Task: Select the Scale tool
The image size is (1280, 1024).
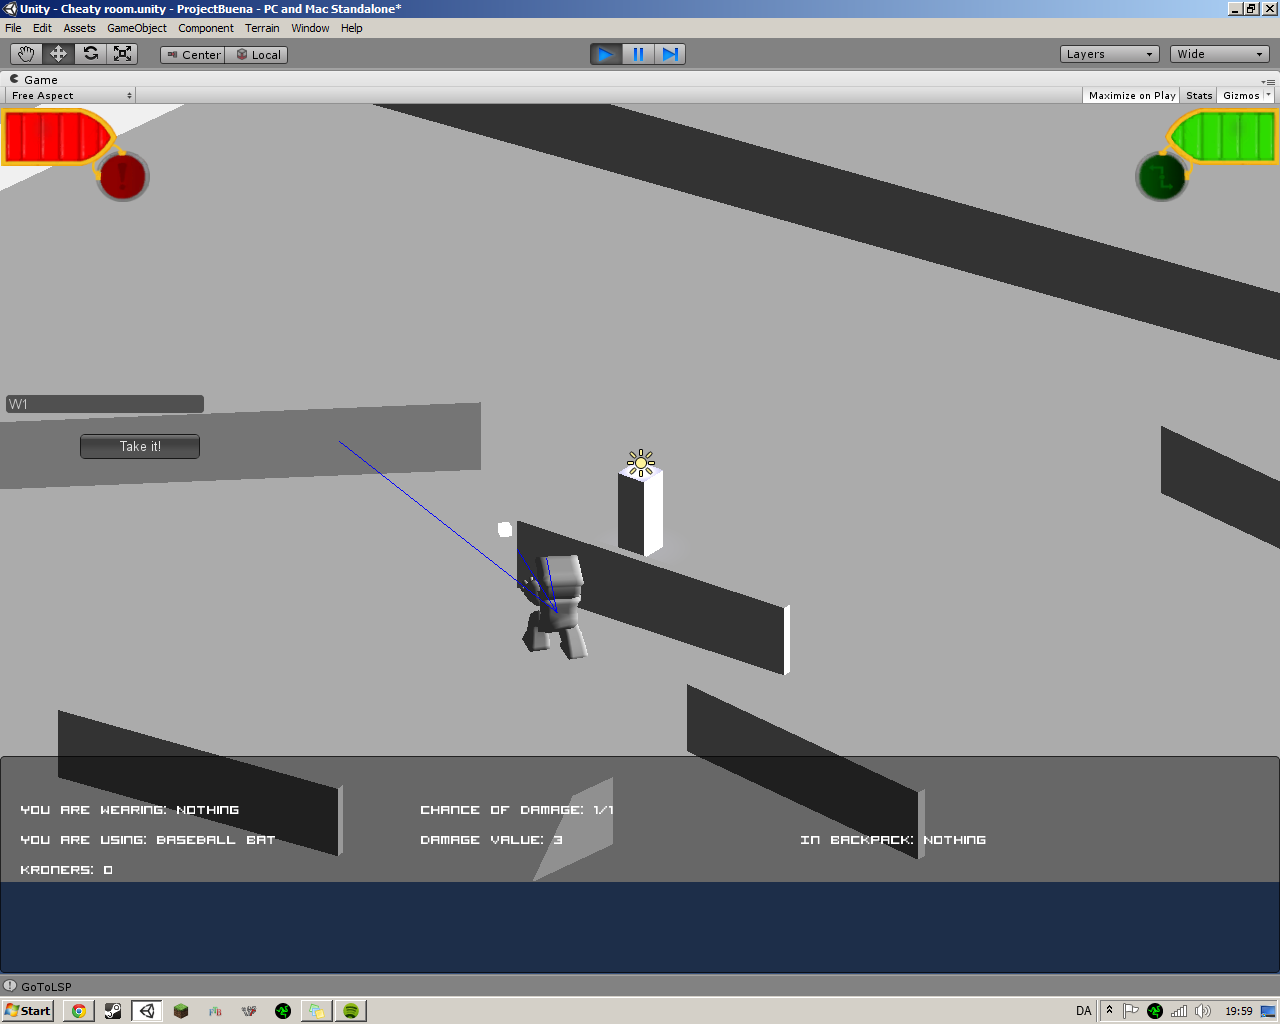Action: (122, 54)
